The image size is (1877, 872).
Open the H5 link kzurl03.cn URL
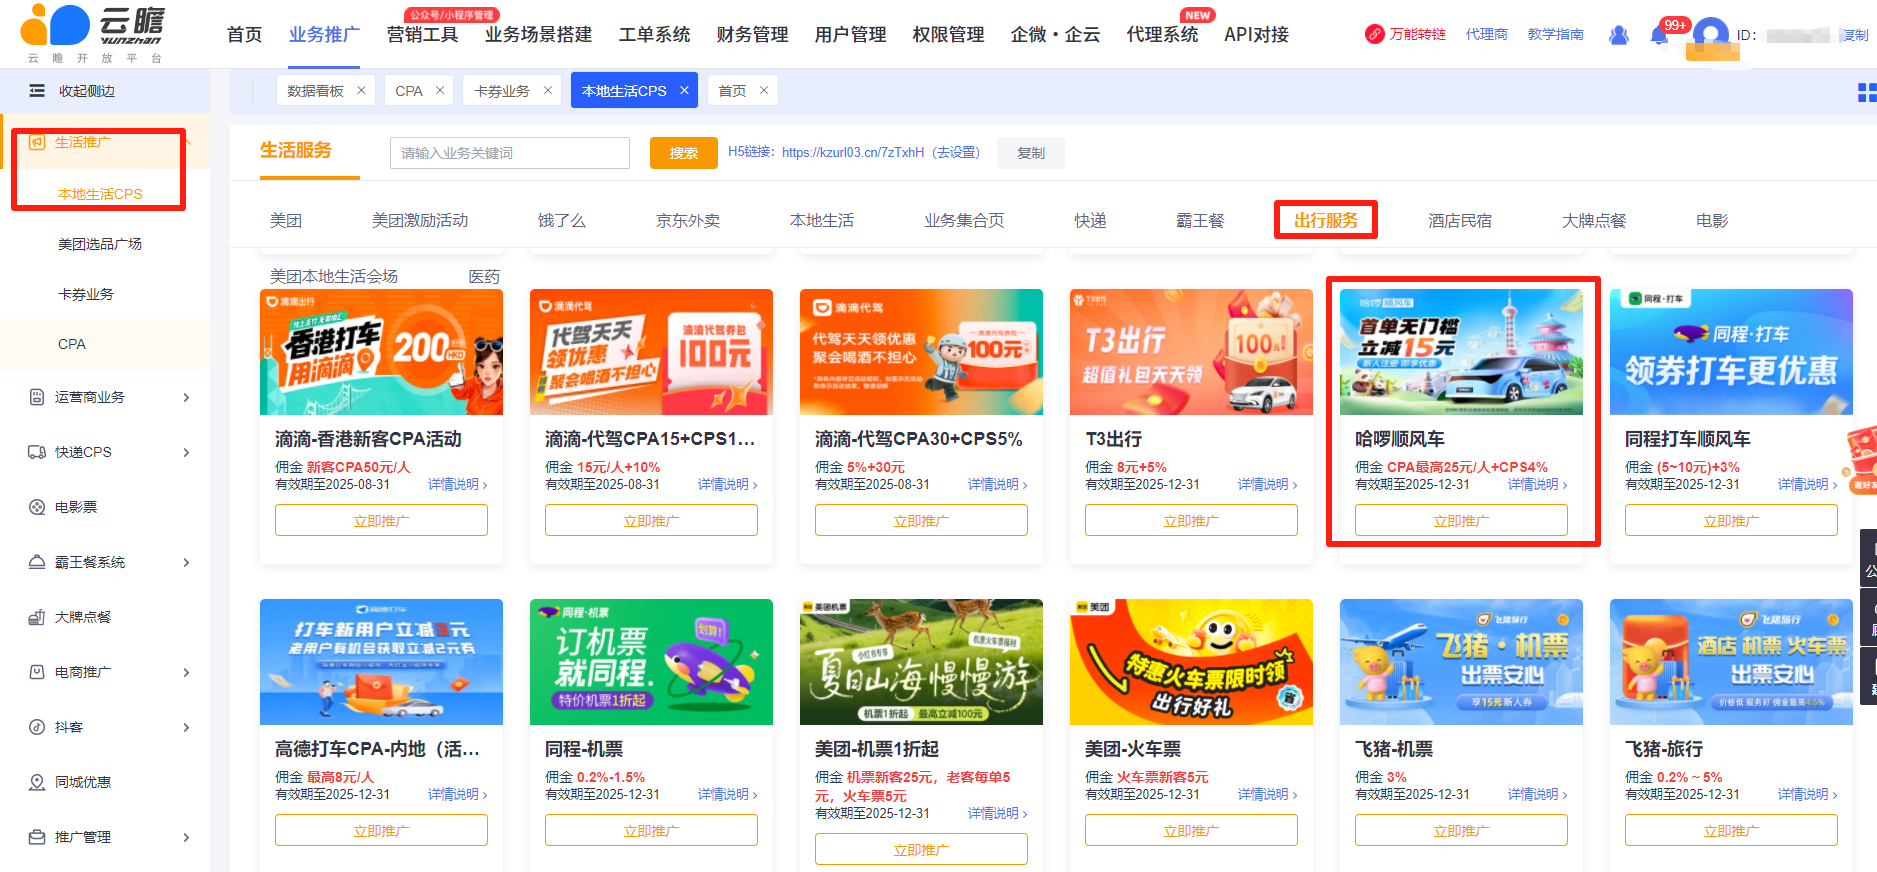853,153
